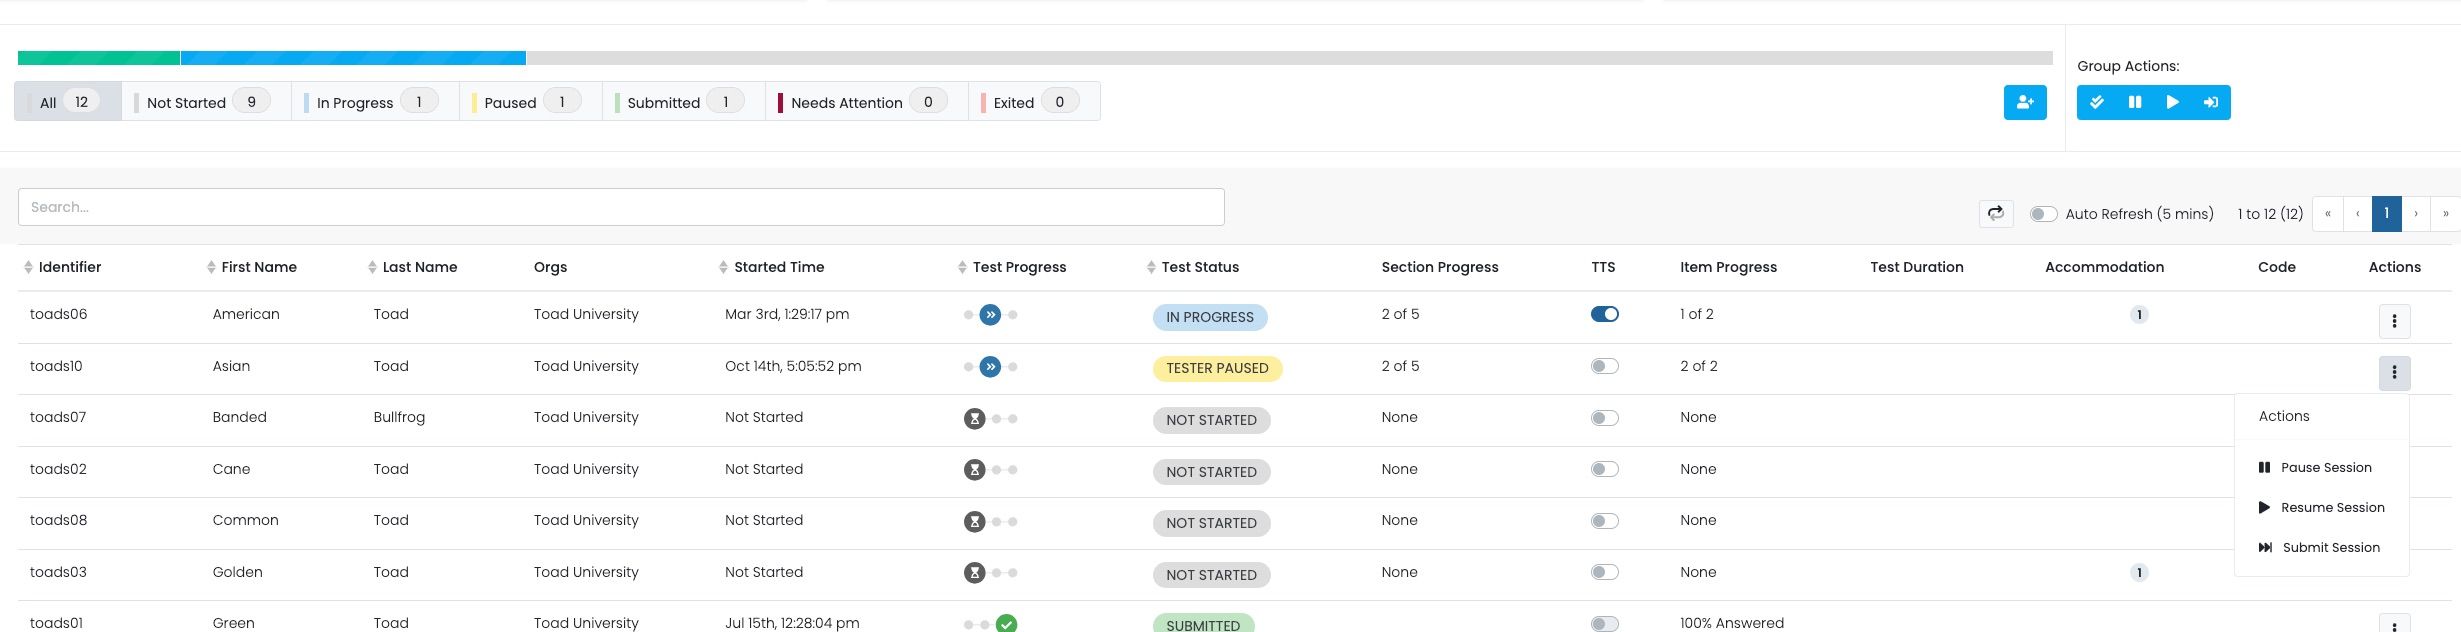Click the NOT STARTED badge for toads07
This screenshot has height=632, width=2461.
1211,420
